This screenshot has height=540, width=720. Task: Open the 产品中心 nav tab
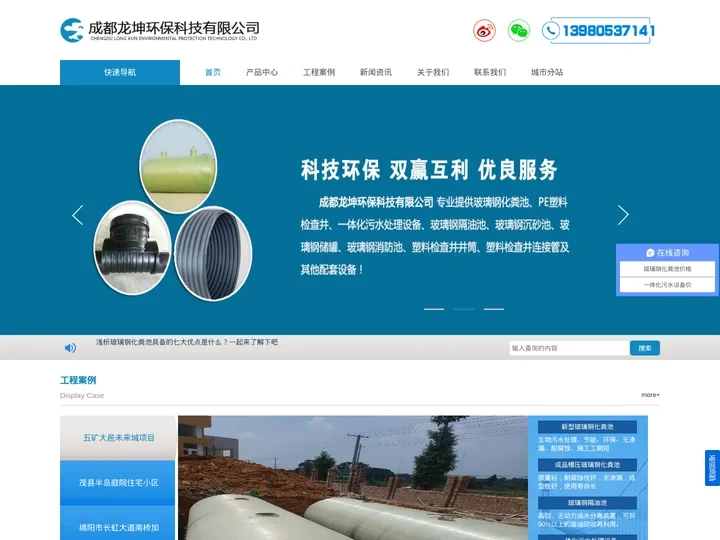262,72
